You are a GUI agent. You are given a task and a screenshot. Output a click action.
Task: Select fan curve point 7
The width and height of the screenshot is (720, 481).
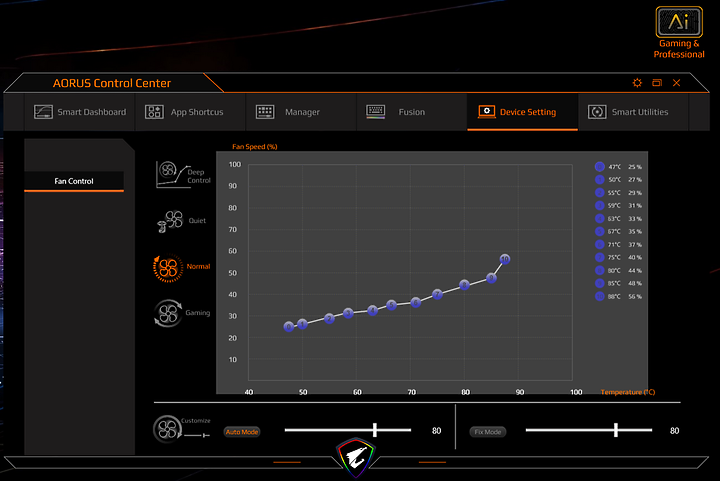pyautogui.click(x=437, y=294)
